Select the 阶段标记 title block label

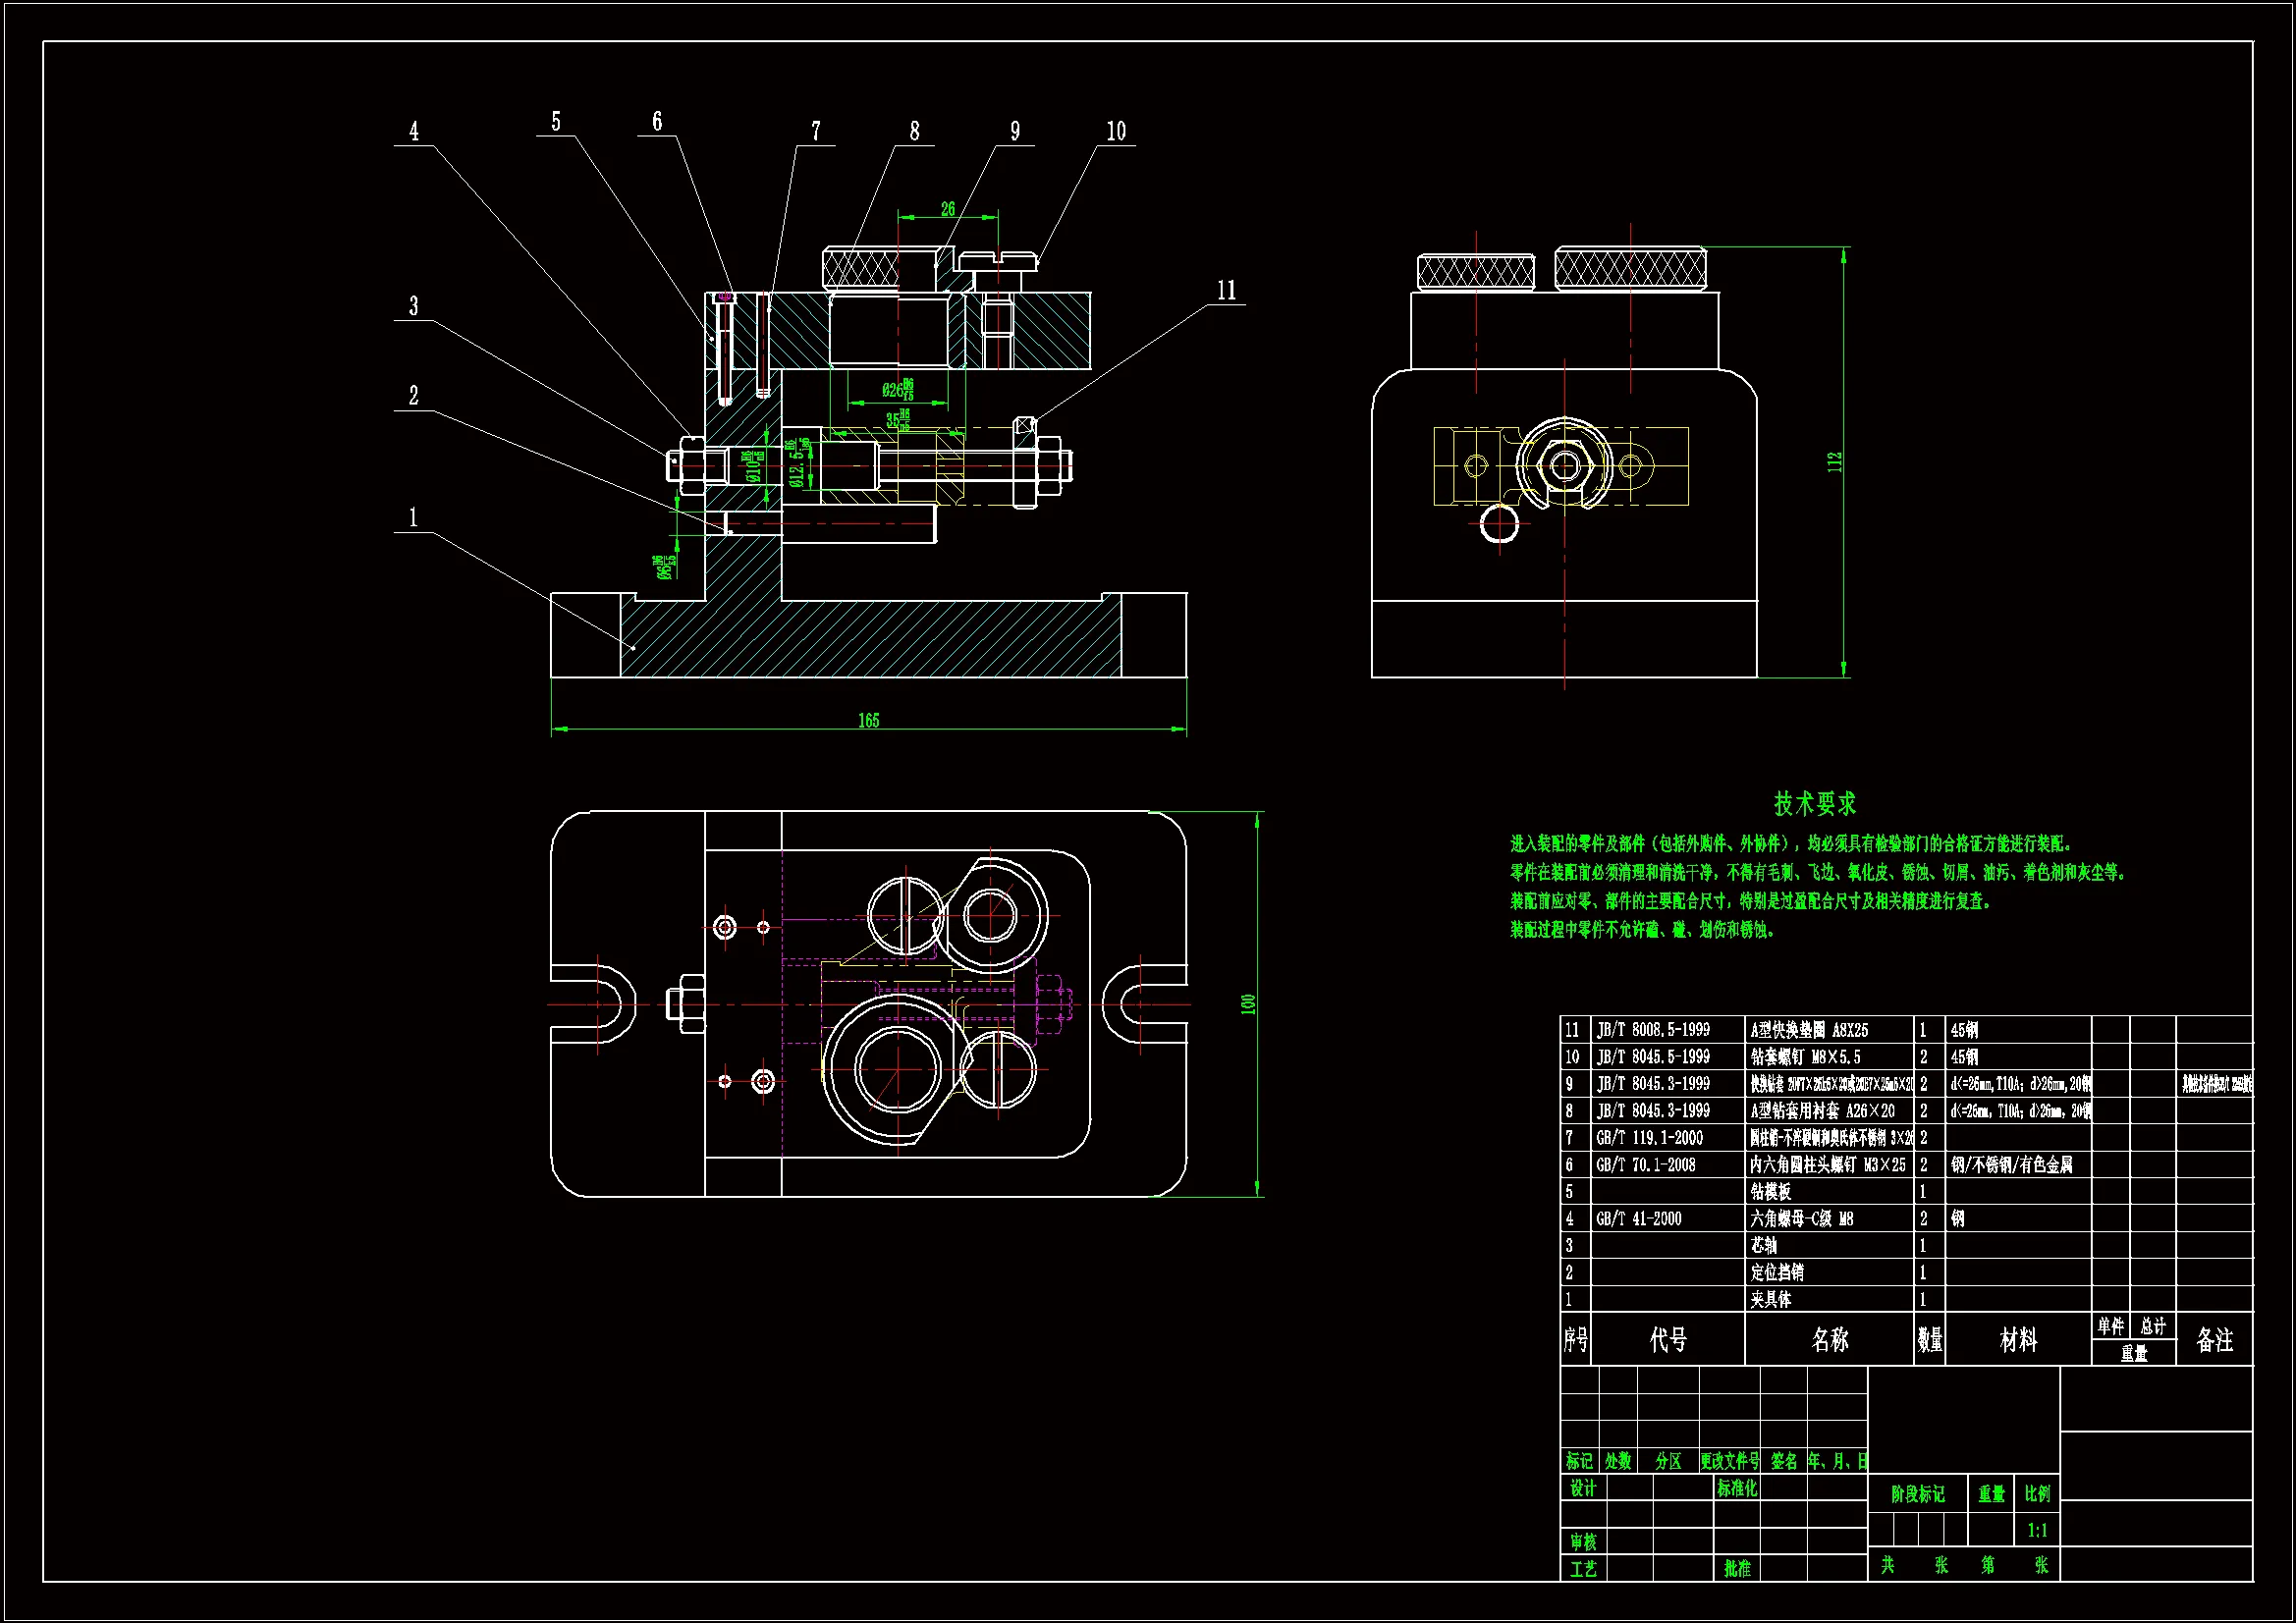(1917, 1494)
